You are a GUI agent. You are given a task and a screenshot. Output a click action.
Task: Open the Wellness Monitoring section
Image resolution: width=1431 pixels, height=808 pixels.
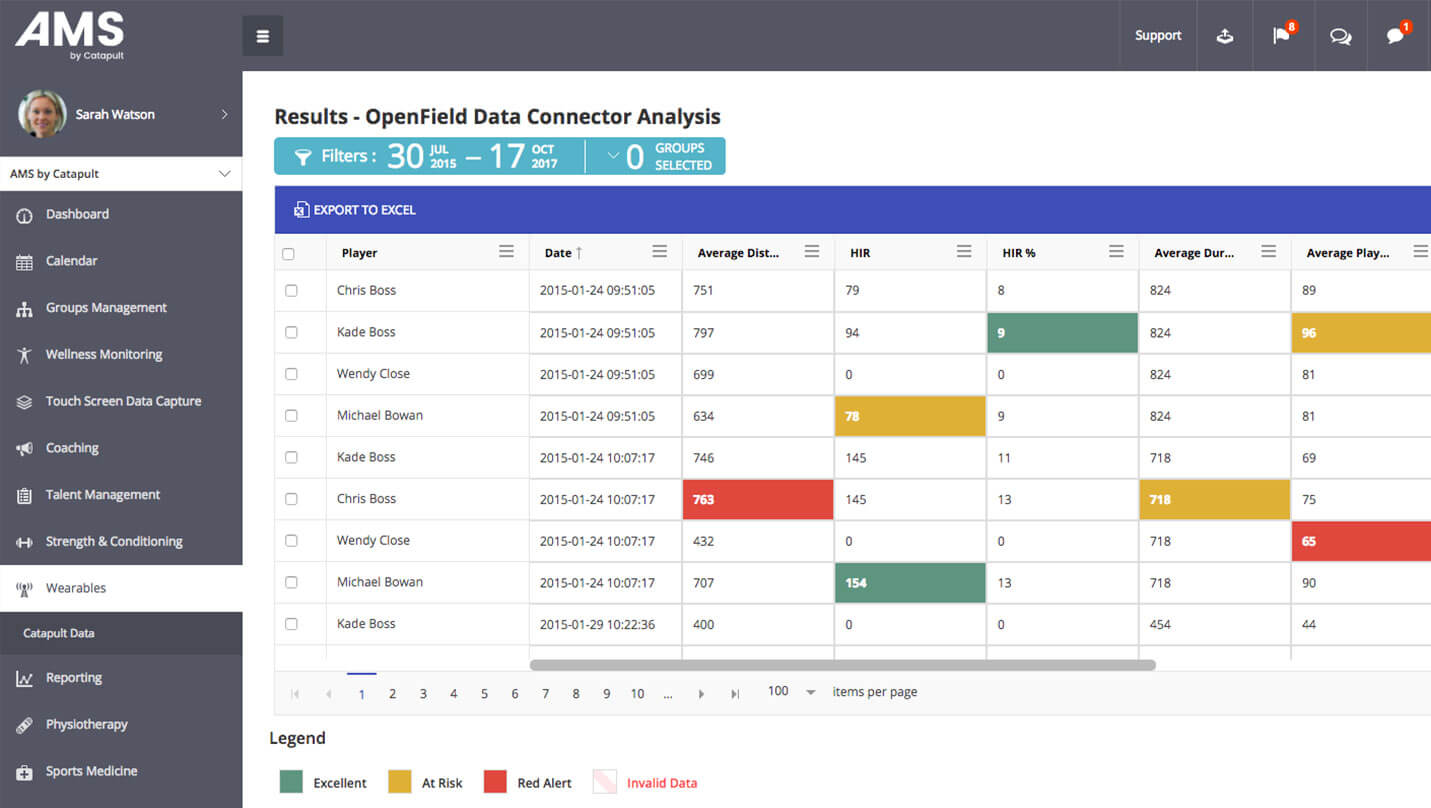[104, 354]
